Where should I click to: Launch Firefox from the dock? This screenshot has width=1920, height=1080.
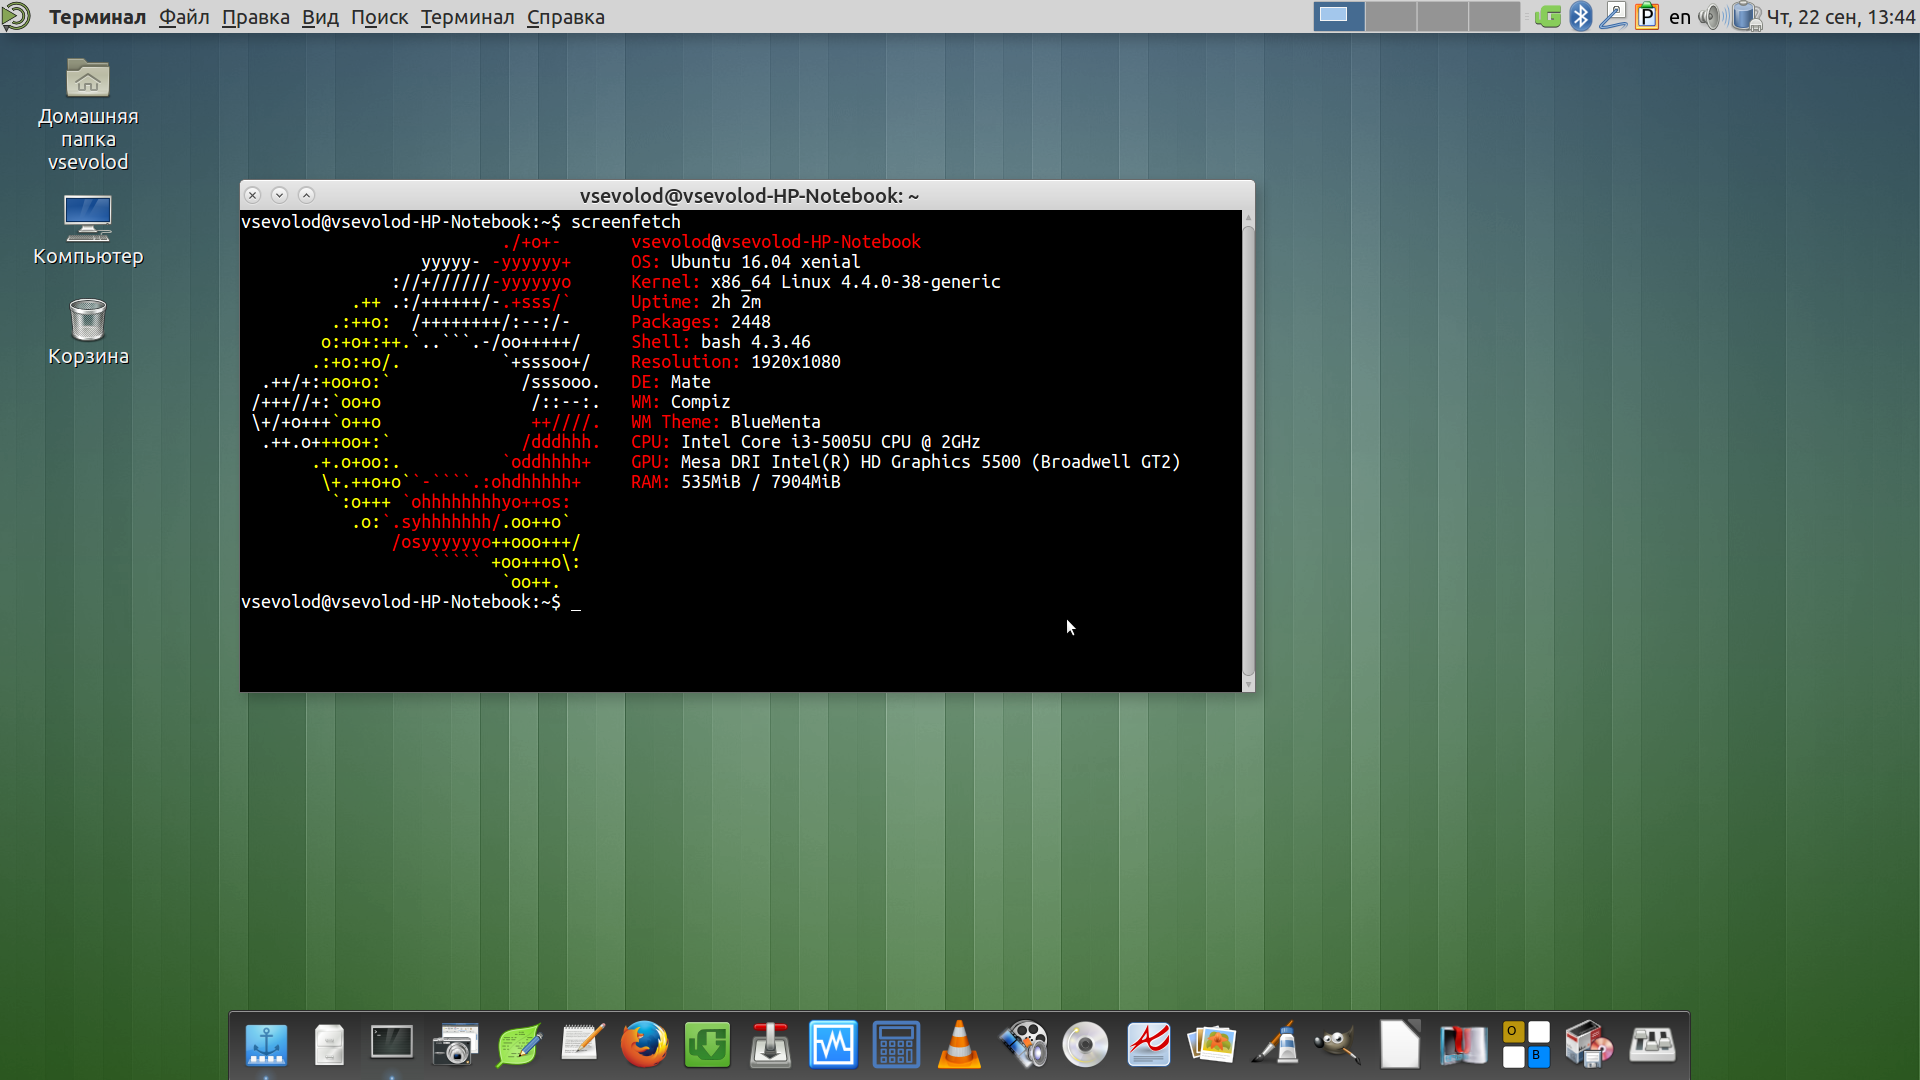click(644, 1045)
